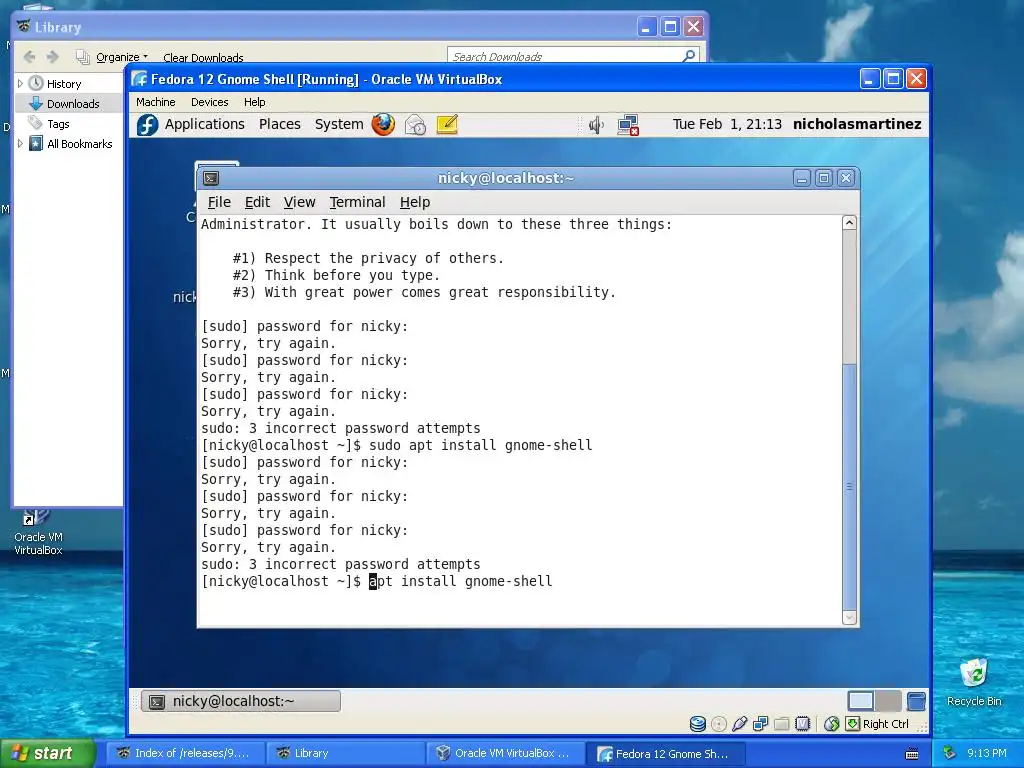Screen dimensions: 1024x768
Task: Click the VirtualBox optical disc status icon
Action: click(x=718, y=724)
